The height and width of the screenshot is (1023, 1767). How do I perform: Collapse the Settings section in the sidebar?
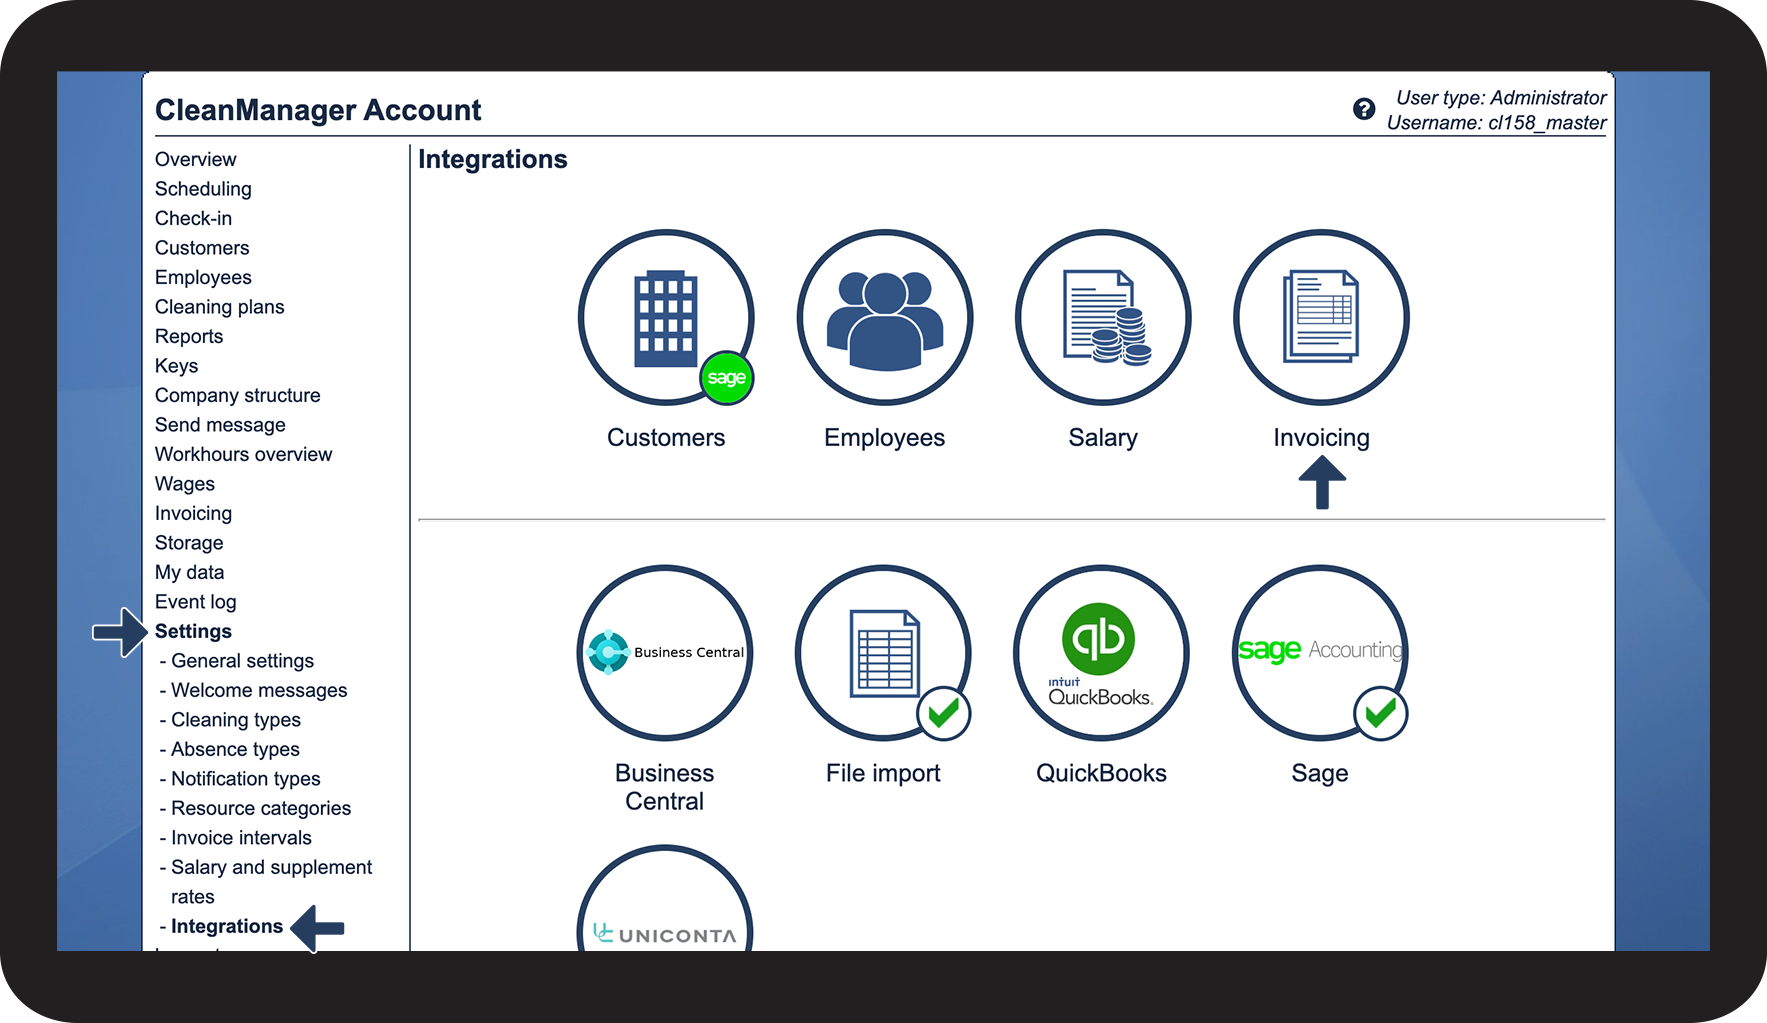(x=193, y=631)
